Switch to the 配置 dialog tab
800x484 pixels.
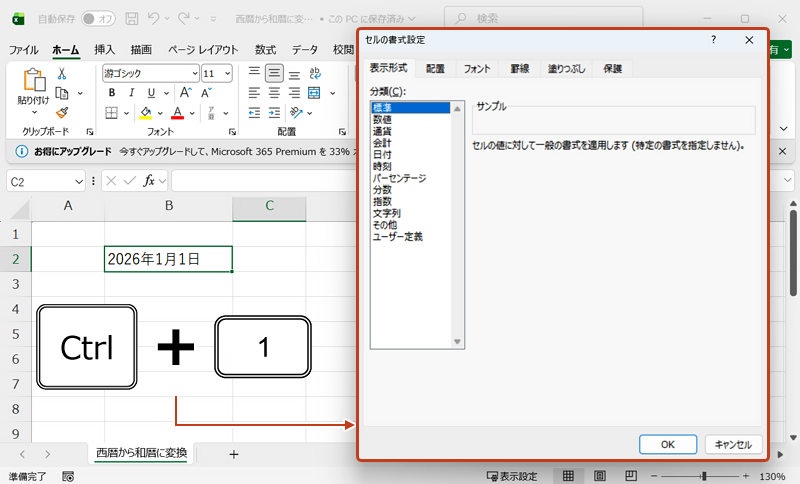coord(435,68)
